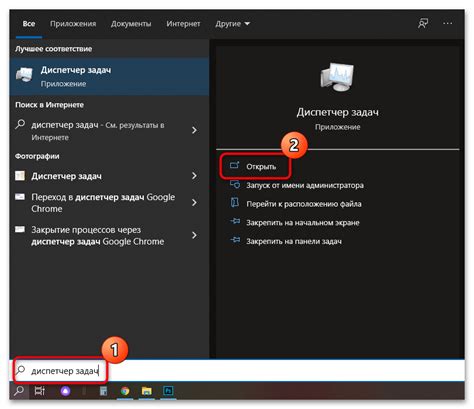Viewport: 474px width, 409px height.
Task: Click web search result диспетчер задач
Action: pos(98,131)
